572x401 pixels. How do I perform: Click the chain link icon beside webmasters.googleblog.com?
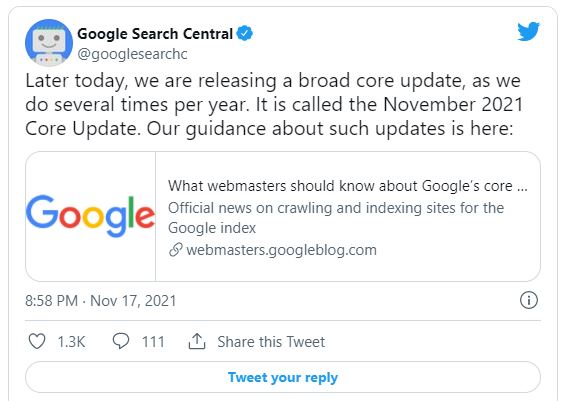click(x=175, y=250)
